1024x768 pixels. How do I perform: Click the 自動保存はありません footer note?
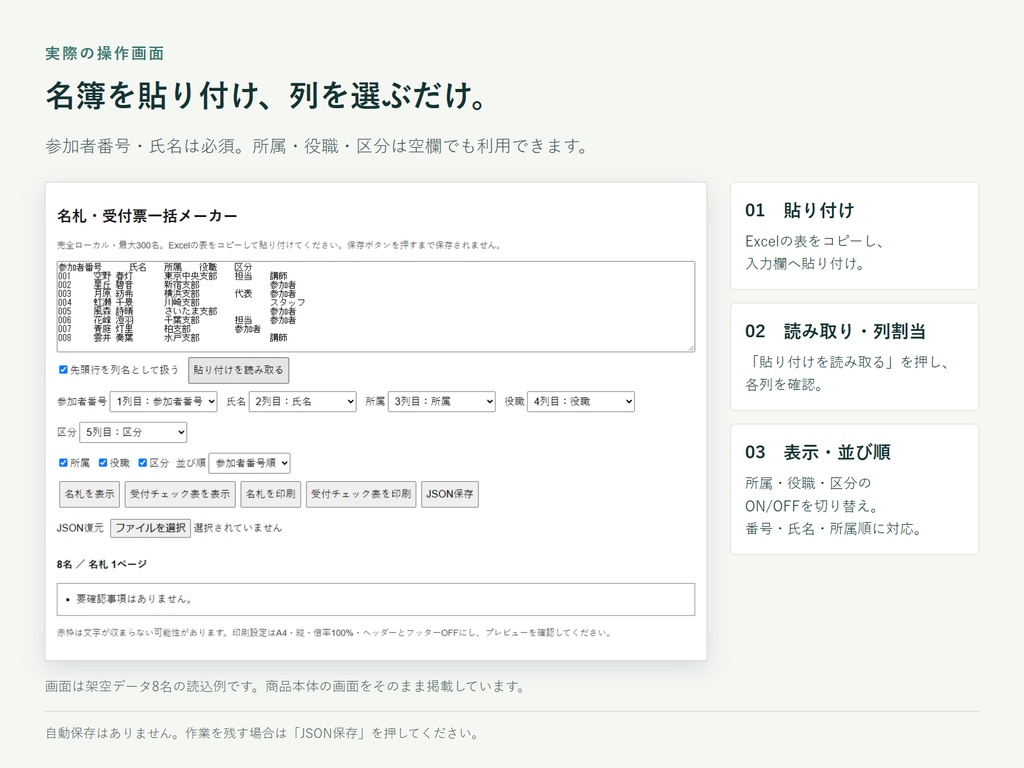pos(262,733)
